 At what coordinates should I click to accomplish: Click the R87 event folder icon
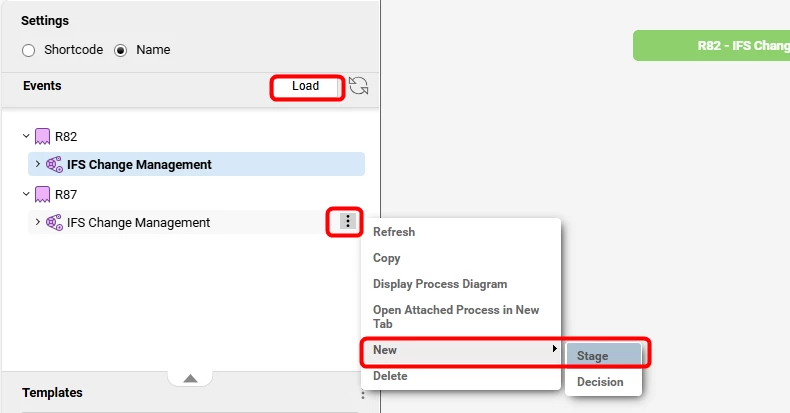(42, 194)
